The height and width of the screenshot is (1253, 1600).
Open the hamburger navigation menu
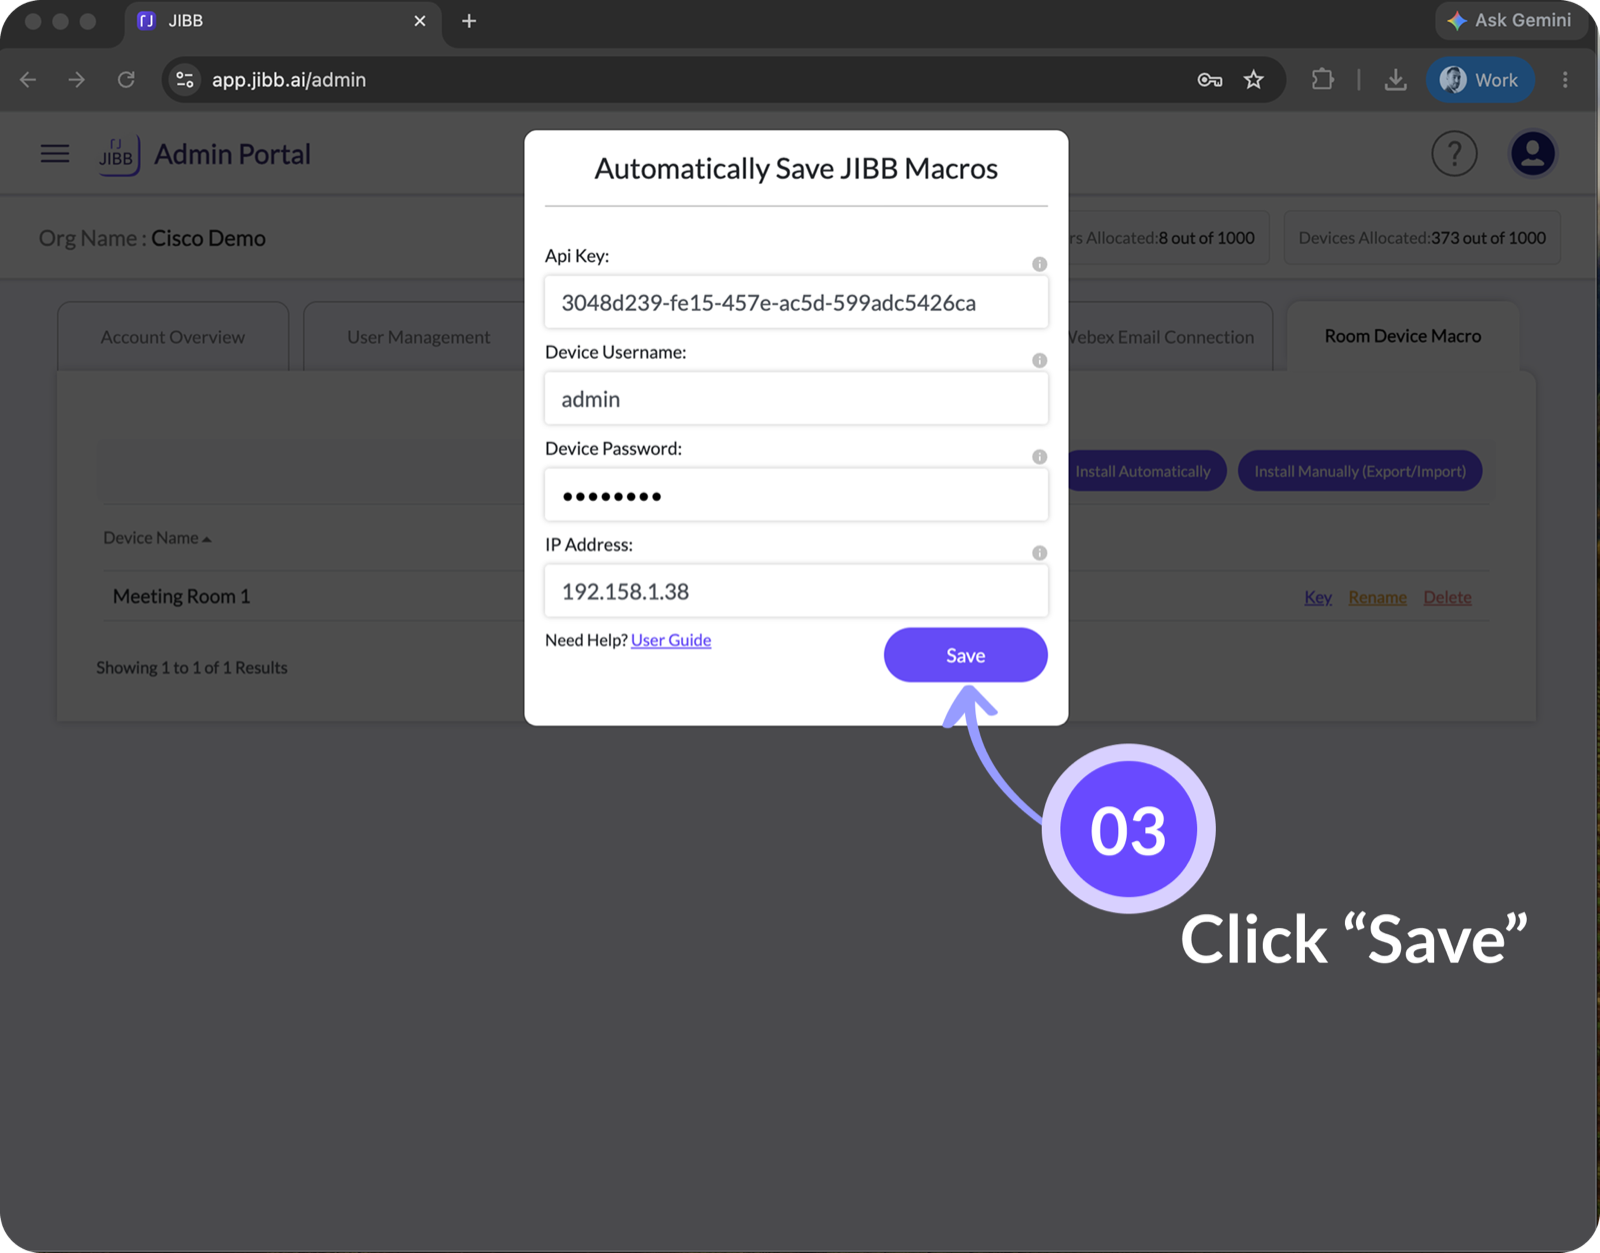coord(55,154)
